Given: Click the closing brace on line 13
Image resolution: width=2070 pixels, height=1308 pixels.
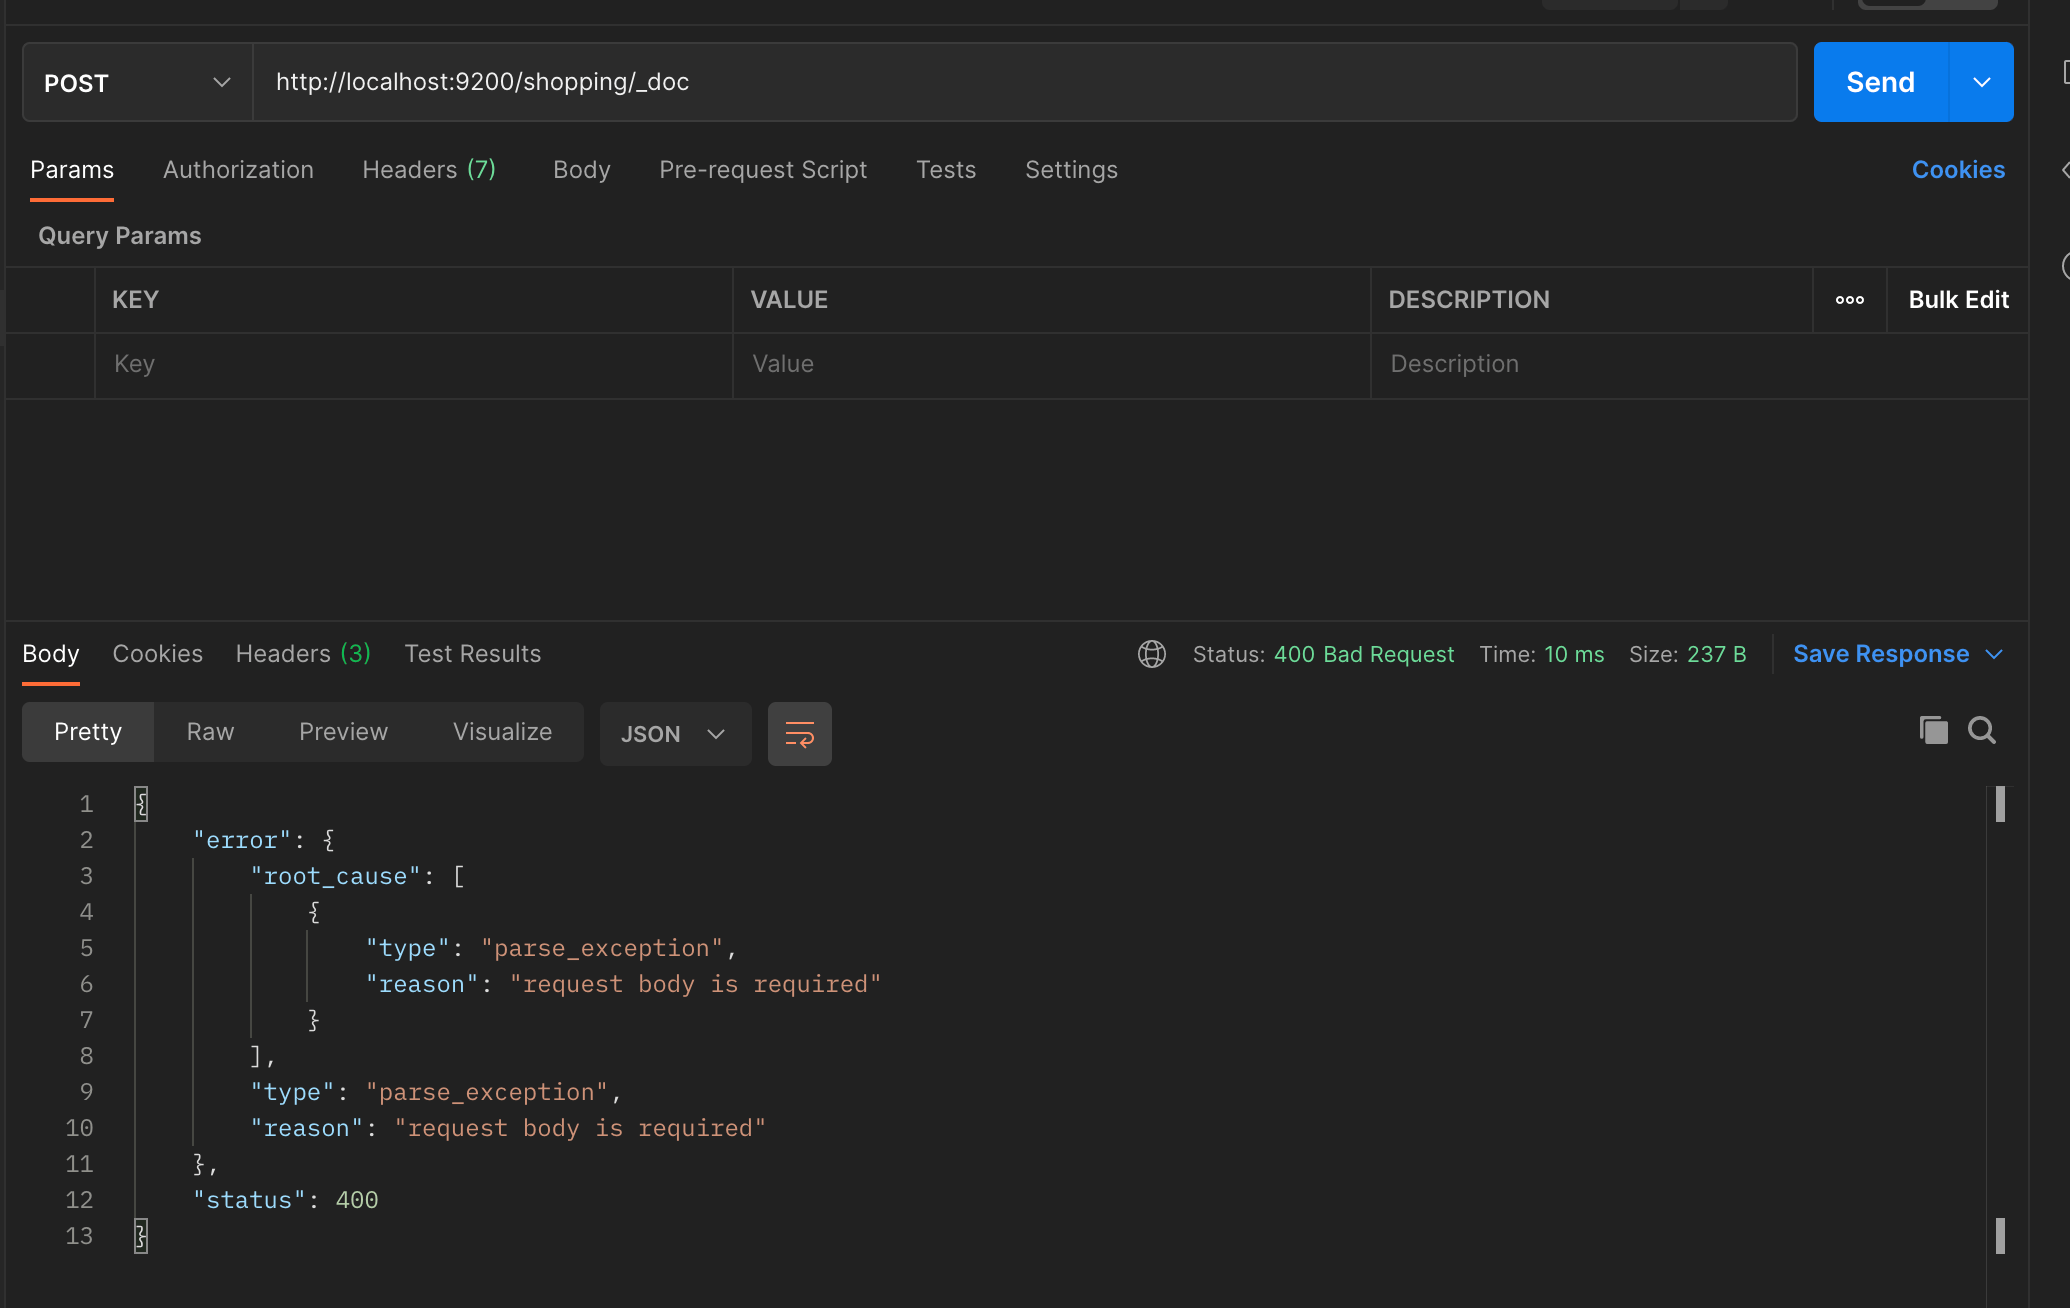Looking at the screenshot, I should [141, 1236].
